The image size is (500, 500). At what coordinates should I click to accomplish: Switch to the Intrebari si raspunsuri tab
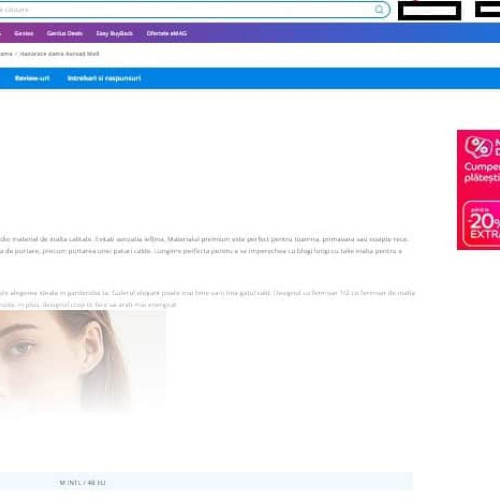[x=104, y=78]
